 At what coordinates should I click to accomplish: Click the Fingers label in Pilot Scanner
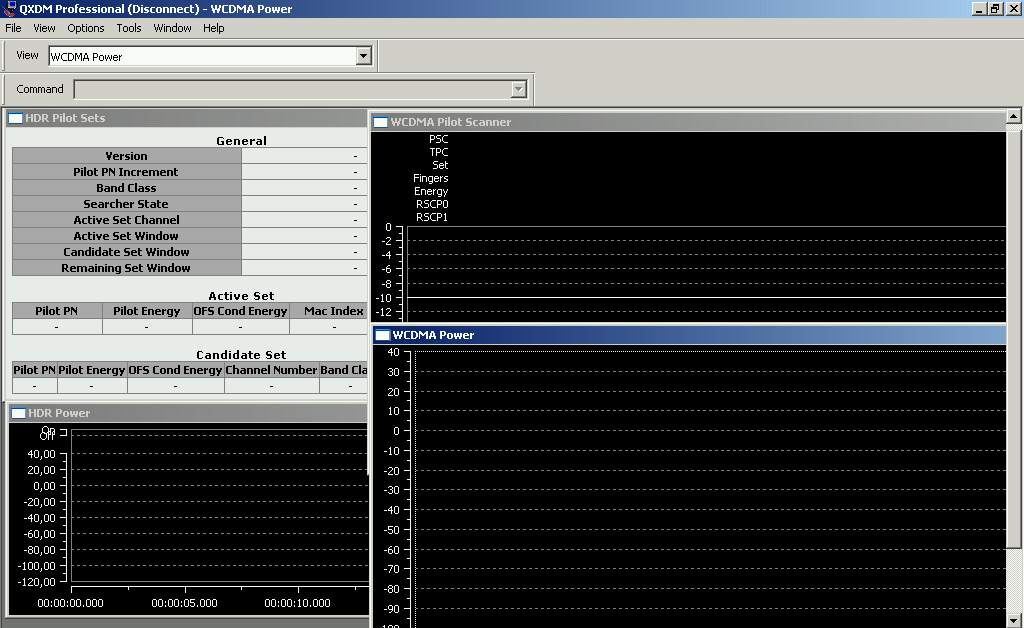pos(431,178)
